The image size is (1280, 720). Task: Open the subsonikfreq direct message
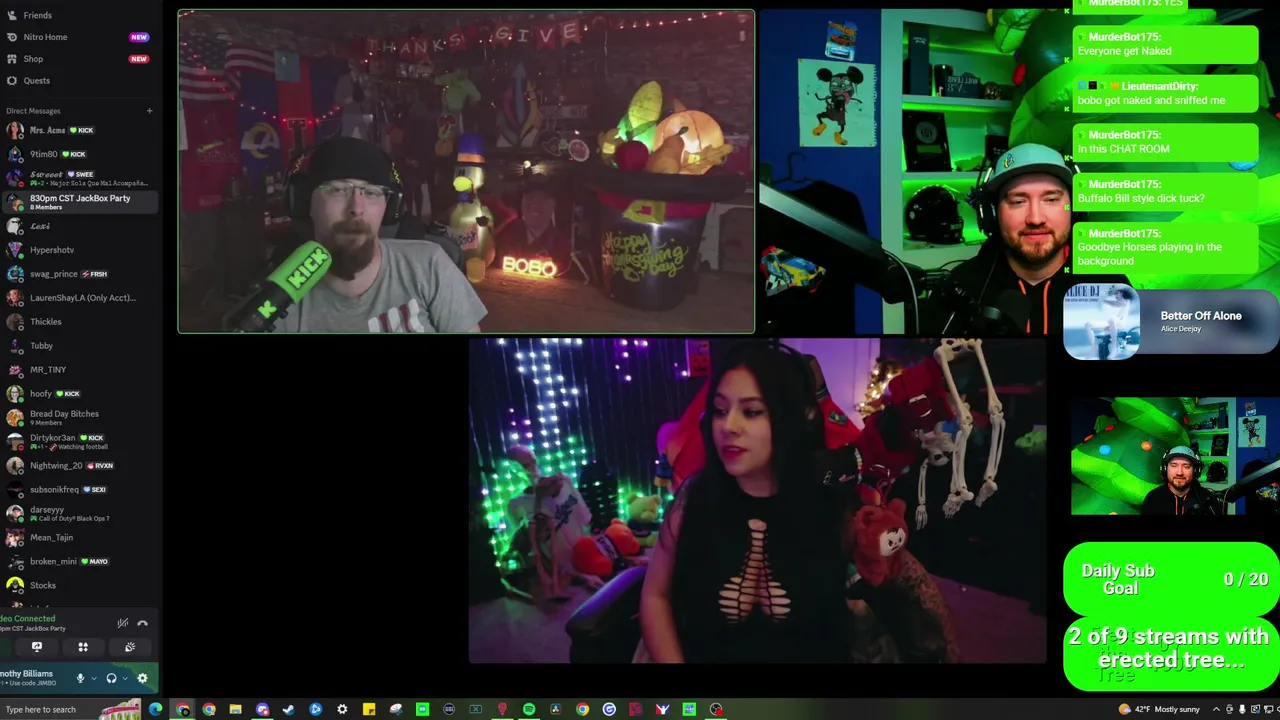[x=79, y=490]
